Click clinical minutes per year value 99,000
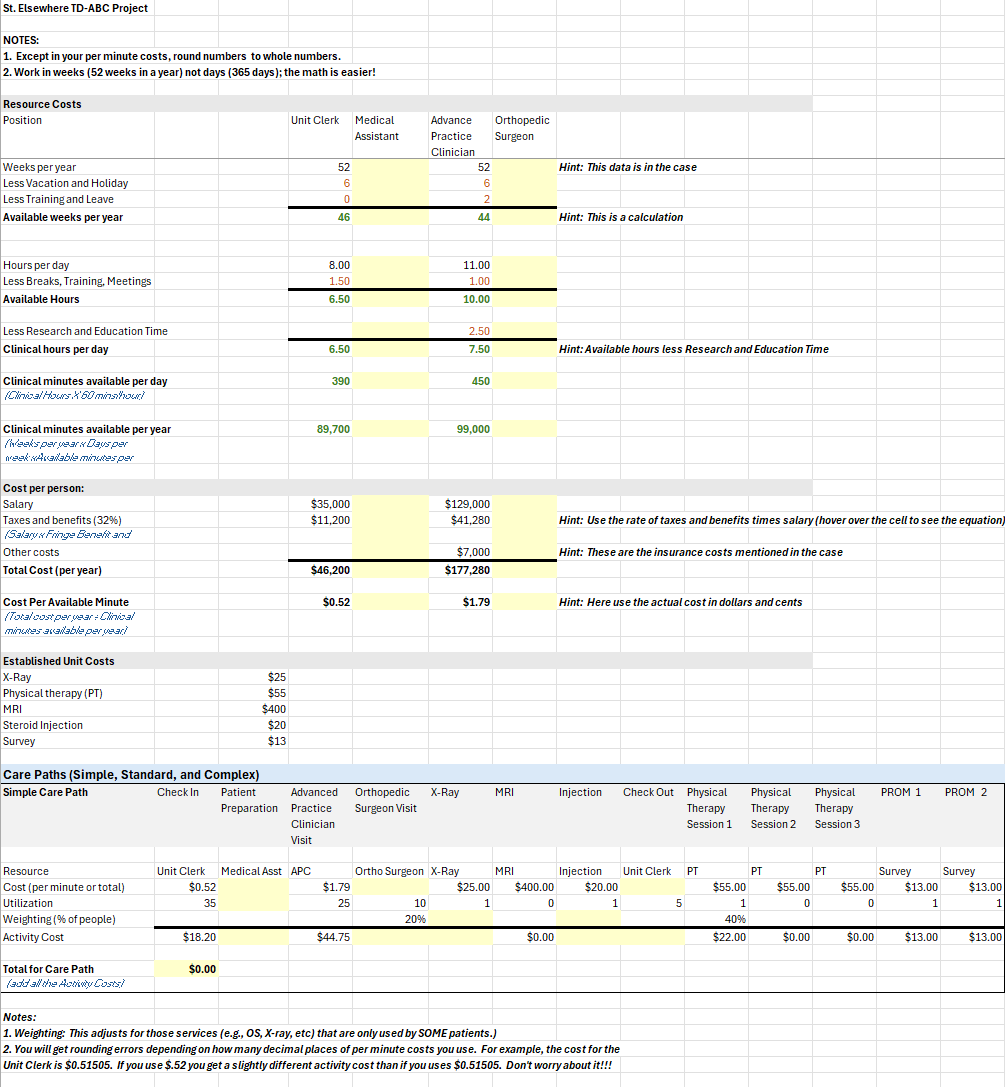 (460, 429)
